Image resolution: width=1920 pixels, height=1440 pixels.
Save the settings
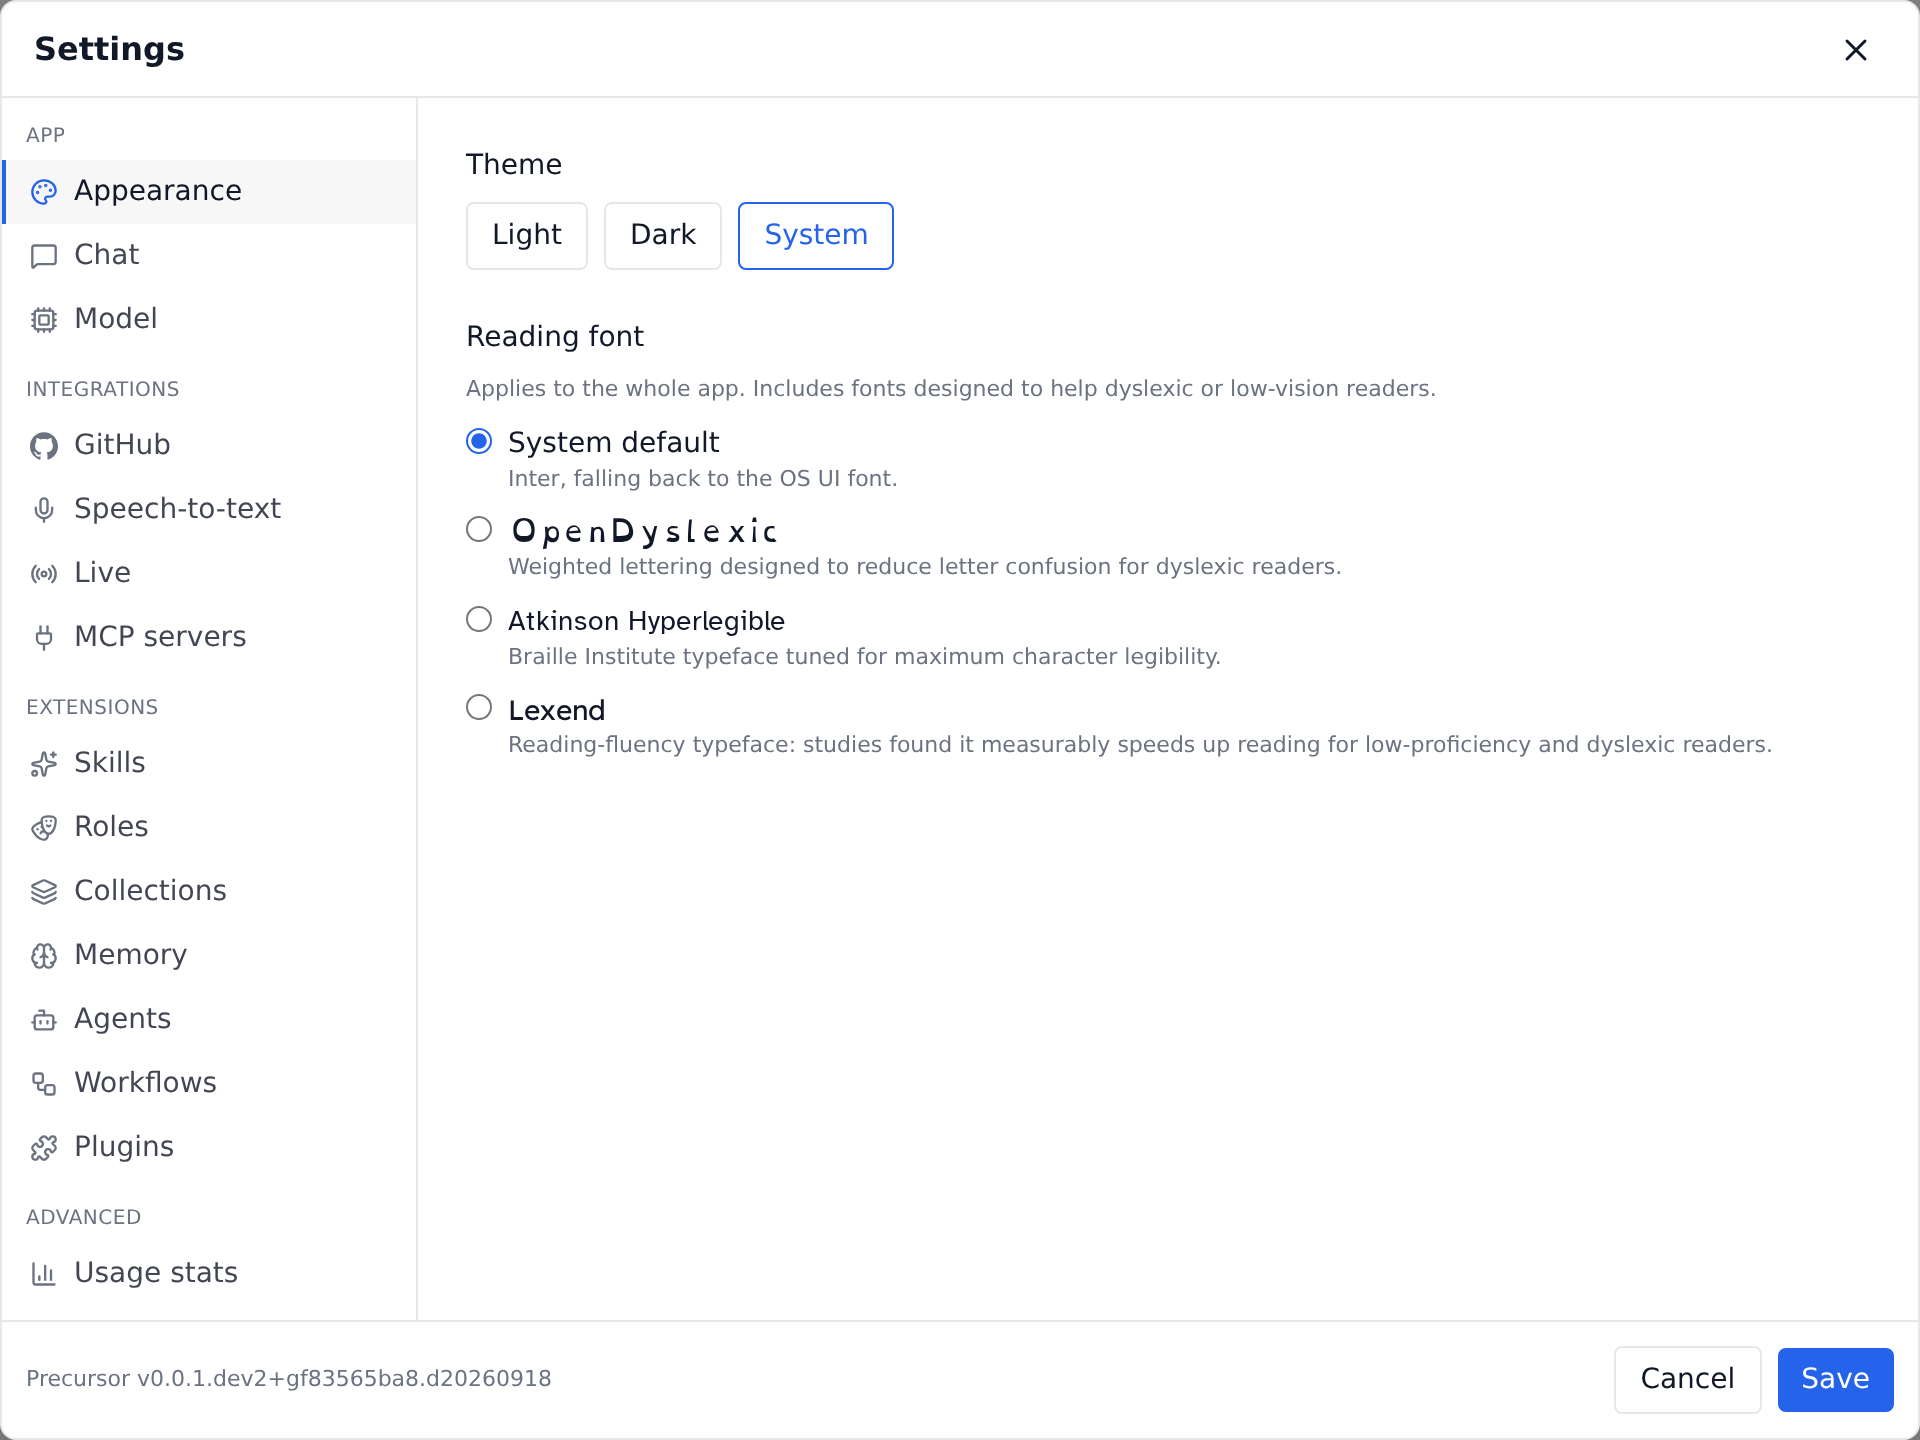1836,1380
